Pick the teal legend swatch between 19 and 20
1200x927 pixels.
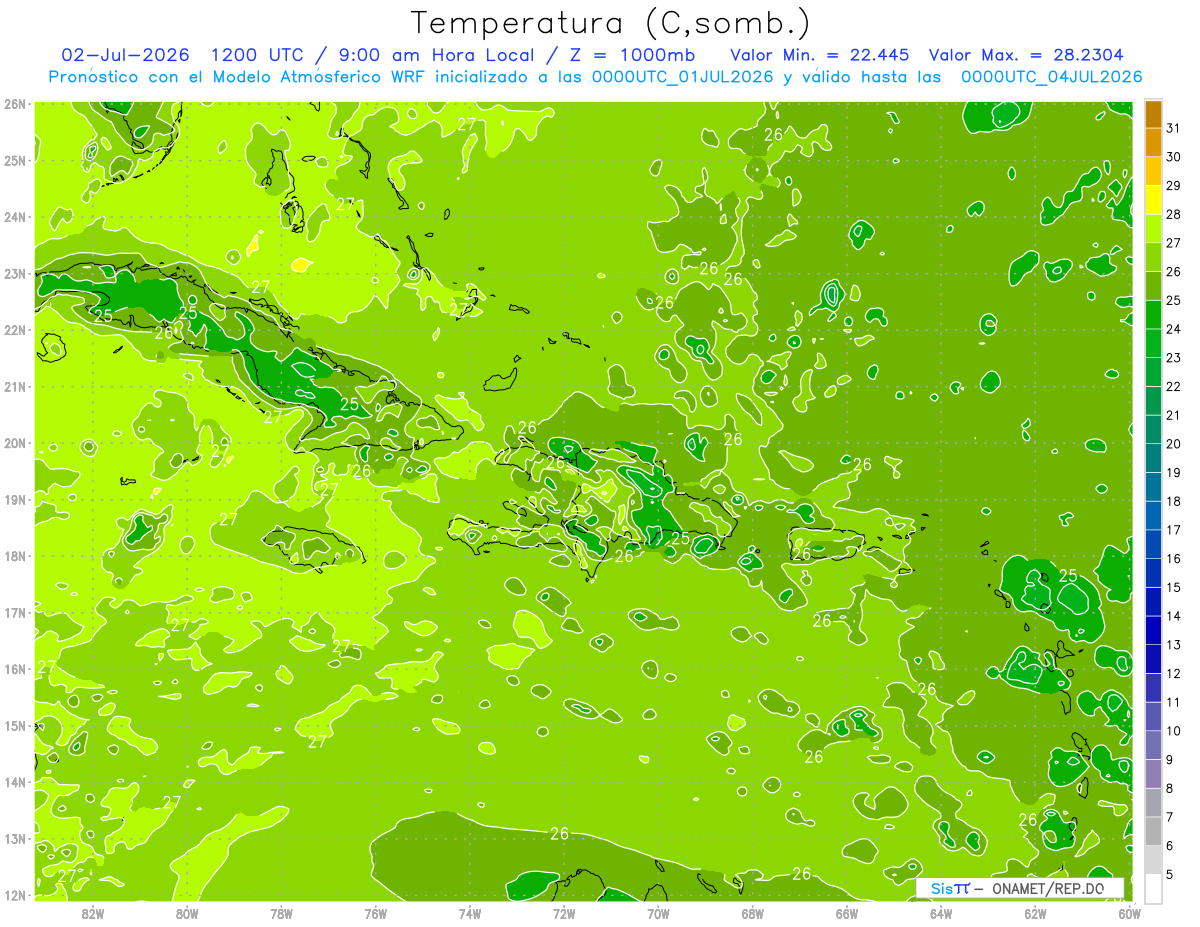(1153, 459)
